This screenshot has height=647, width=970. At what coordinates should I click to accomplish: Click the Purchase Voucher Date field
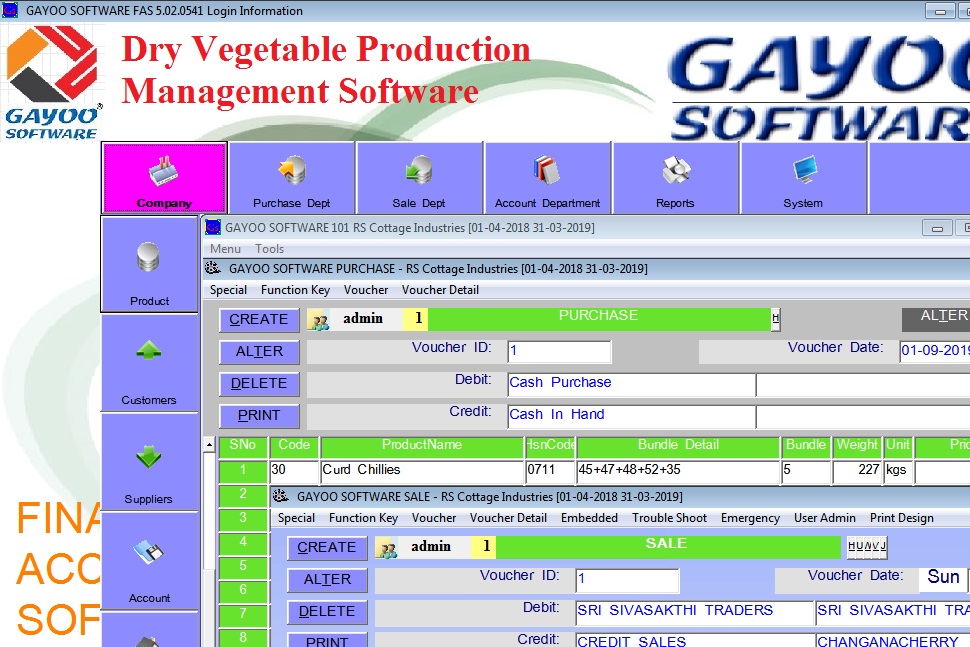click(x=935, y=351)
